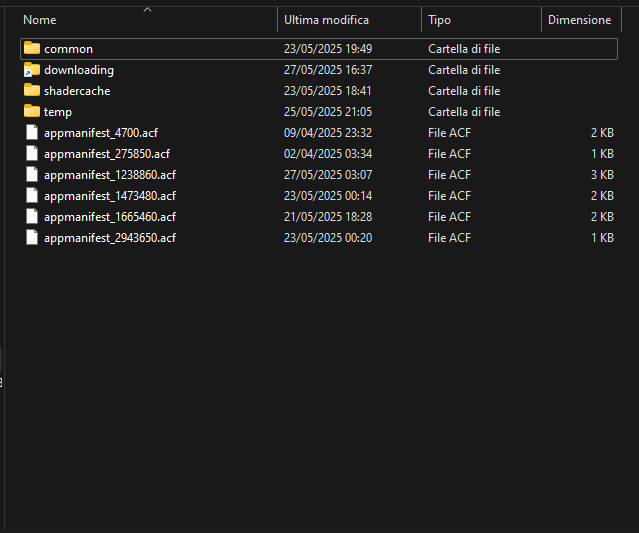Click the shadercache folder icon
This screenshot has width=639, height=533.
point(32,91)
